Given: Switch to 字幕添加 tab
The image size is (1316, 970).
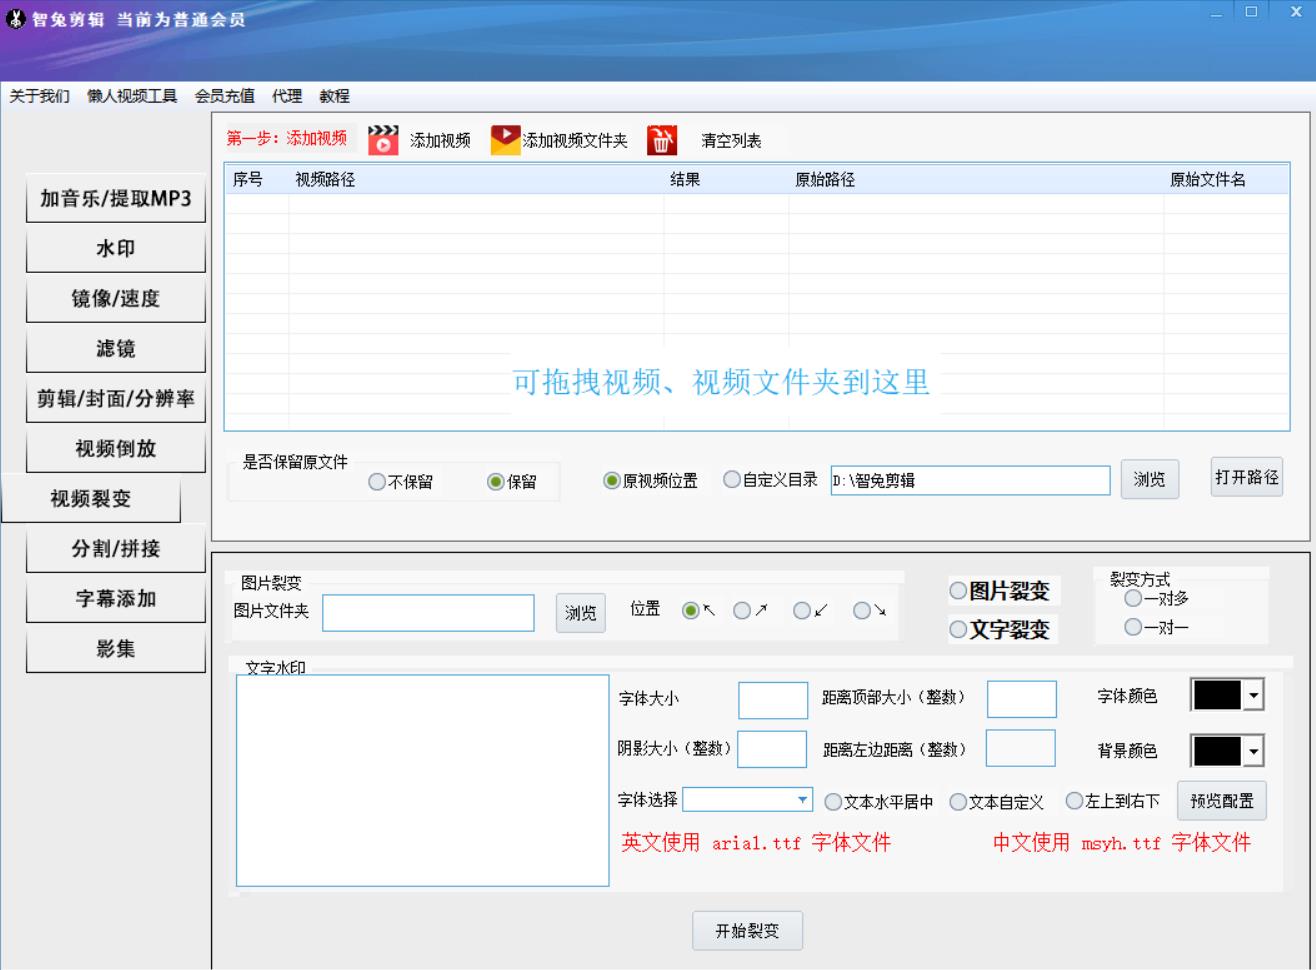Looking at the screenshot, I should pos(116,598).
